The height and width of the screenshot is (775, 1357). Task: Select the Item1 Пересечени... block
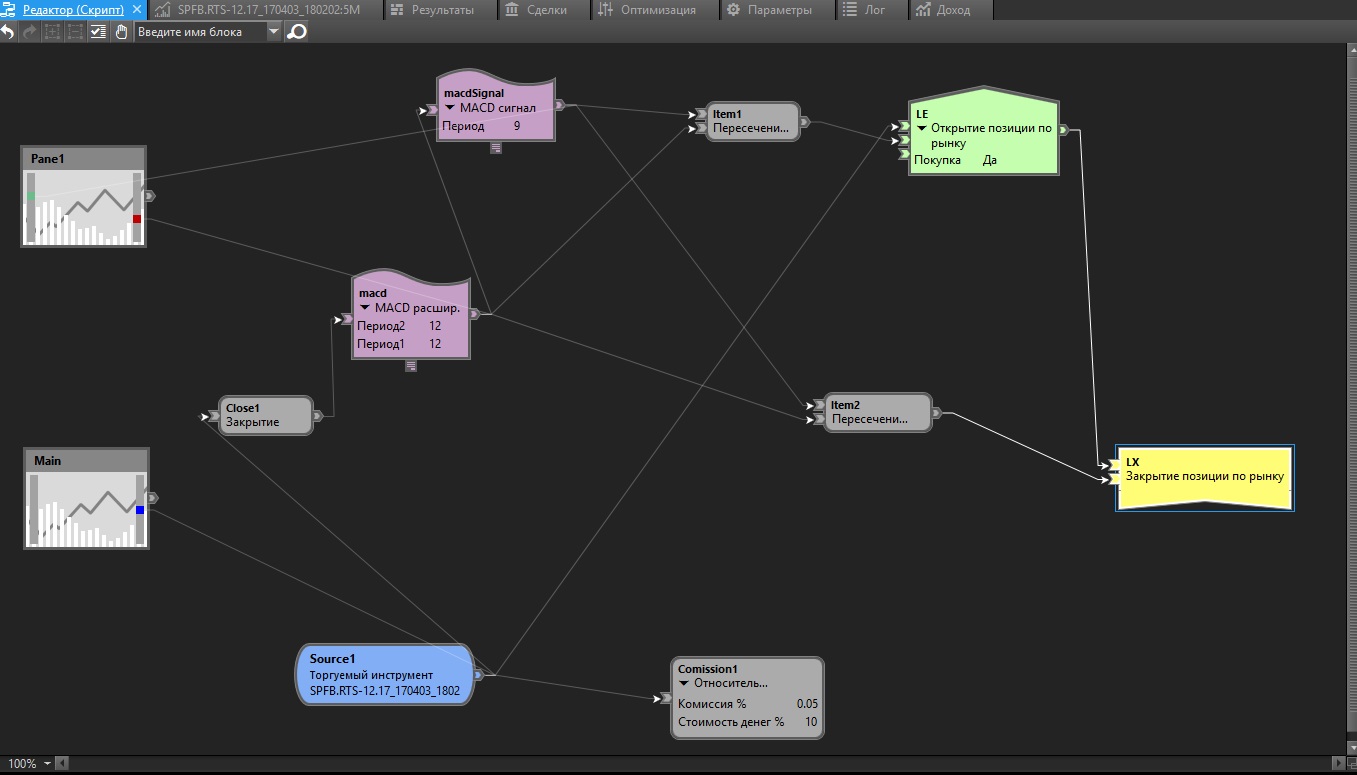(x=753, y=122)
